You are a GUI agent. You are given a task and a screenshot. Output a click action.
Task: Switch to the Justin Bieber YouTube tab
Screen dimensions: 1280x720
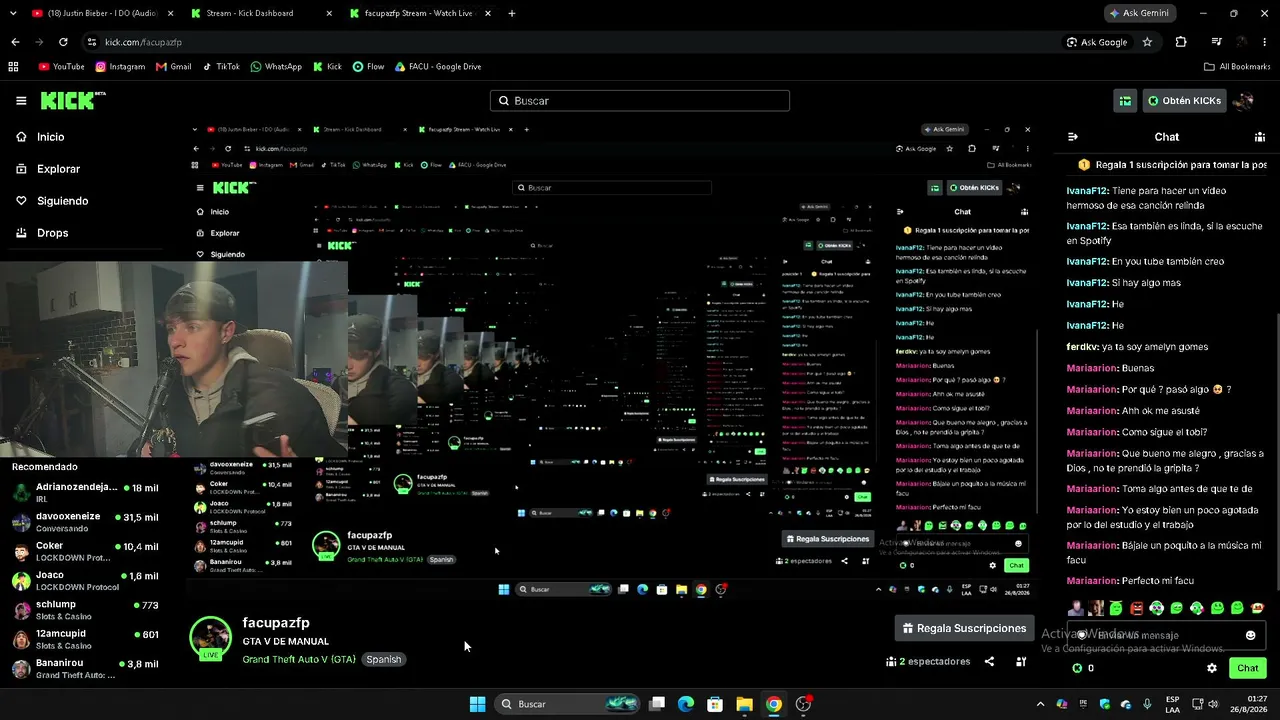[102, 13]
